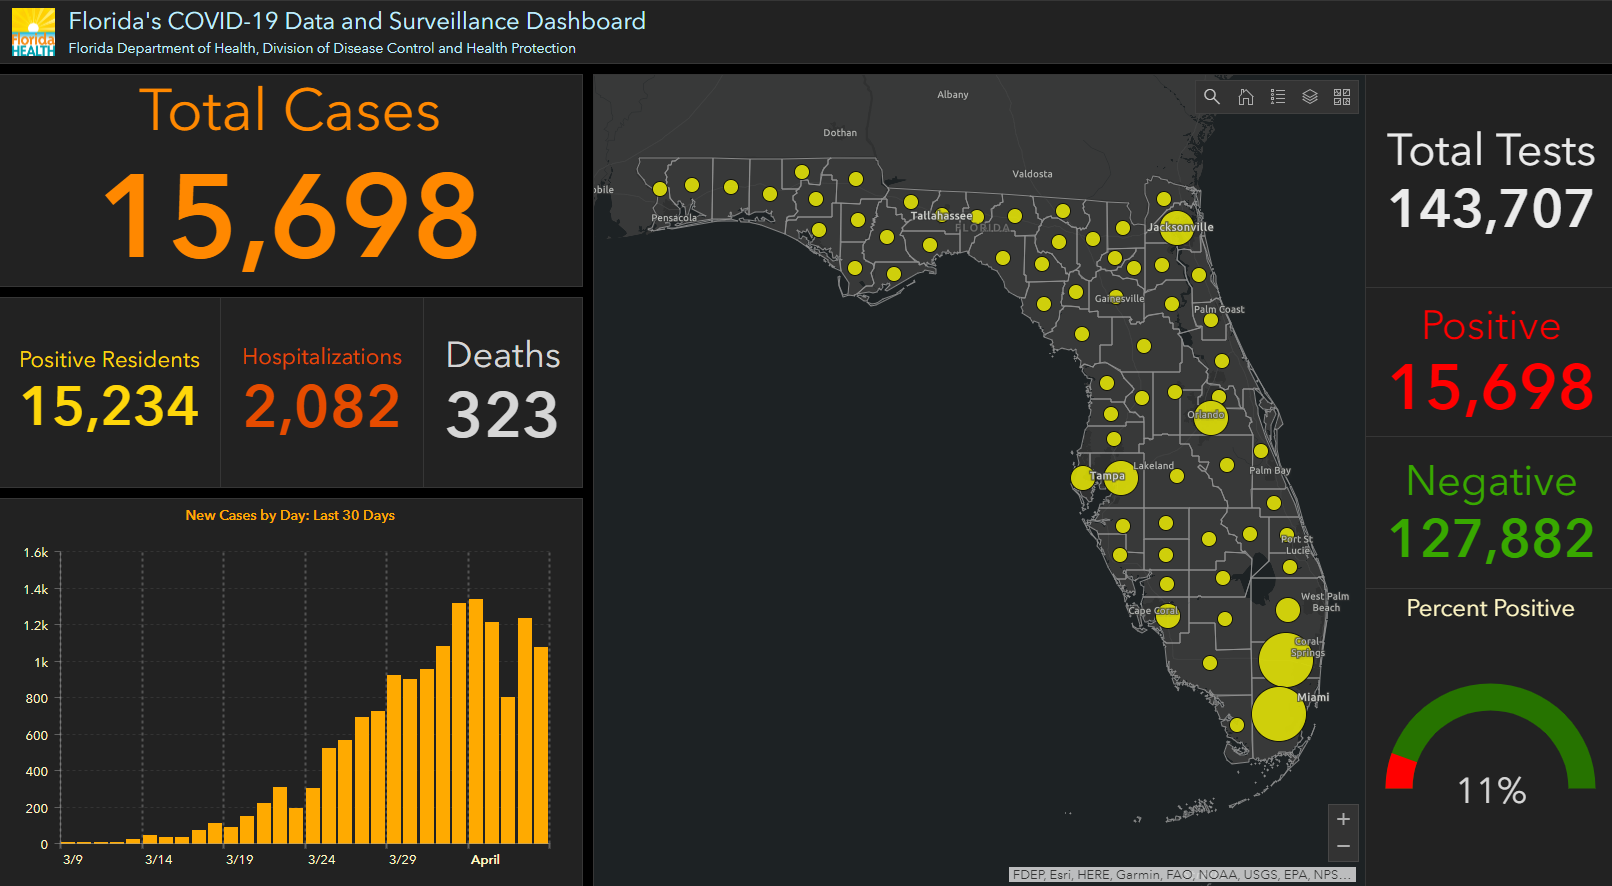Click the April axis label
This screenshot has height=886, width=1612.
pyautogui.click(x=485, y=859)
